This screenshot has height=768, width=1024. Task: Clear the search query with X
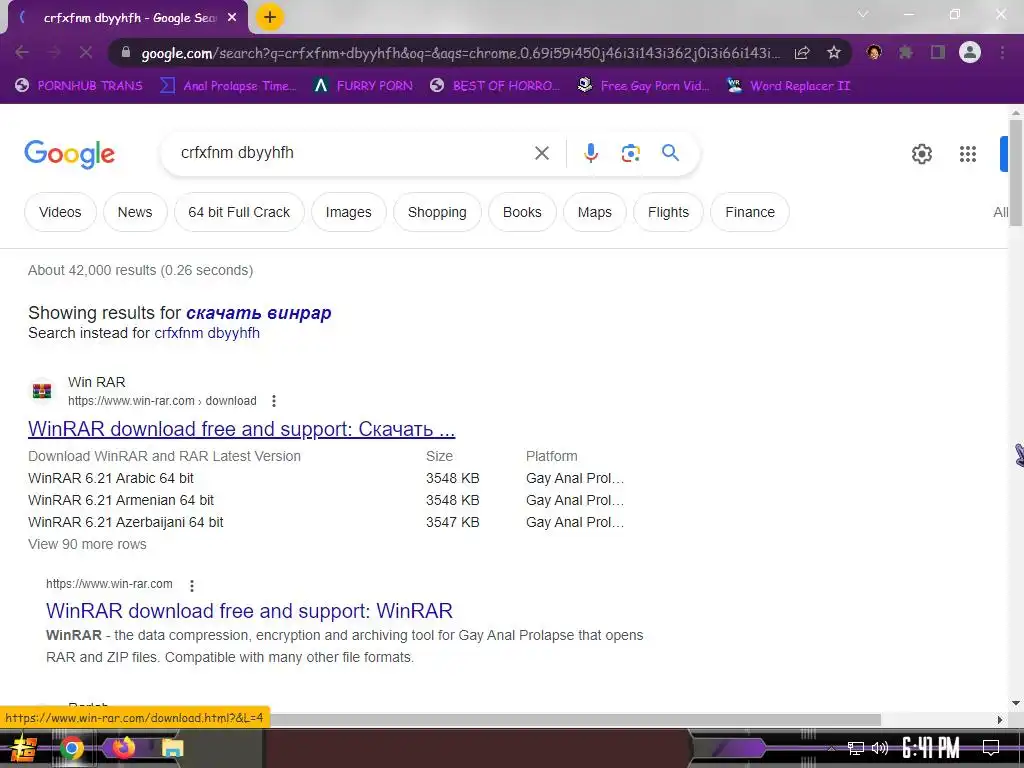pyautogui.click(x=541, y=153)
